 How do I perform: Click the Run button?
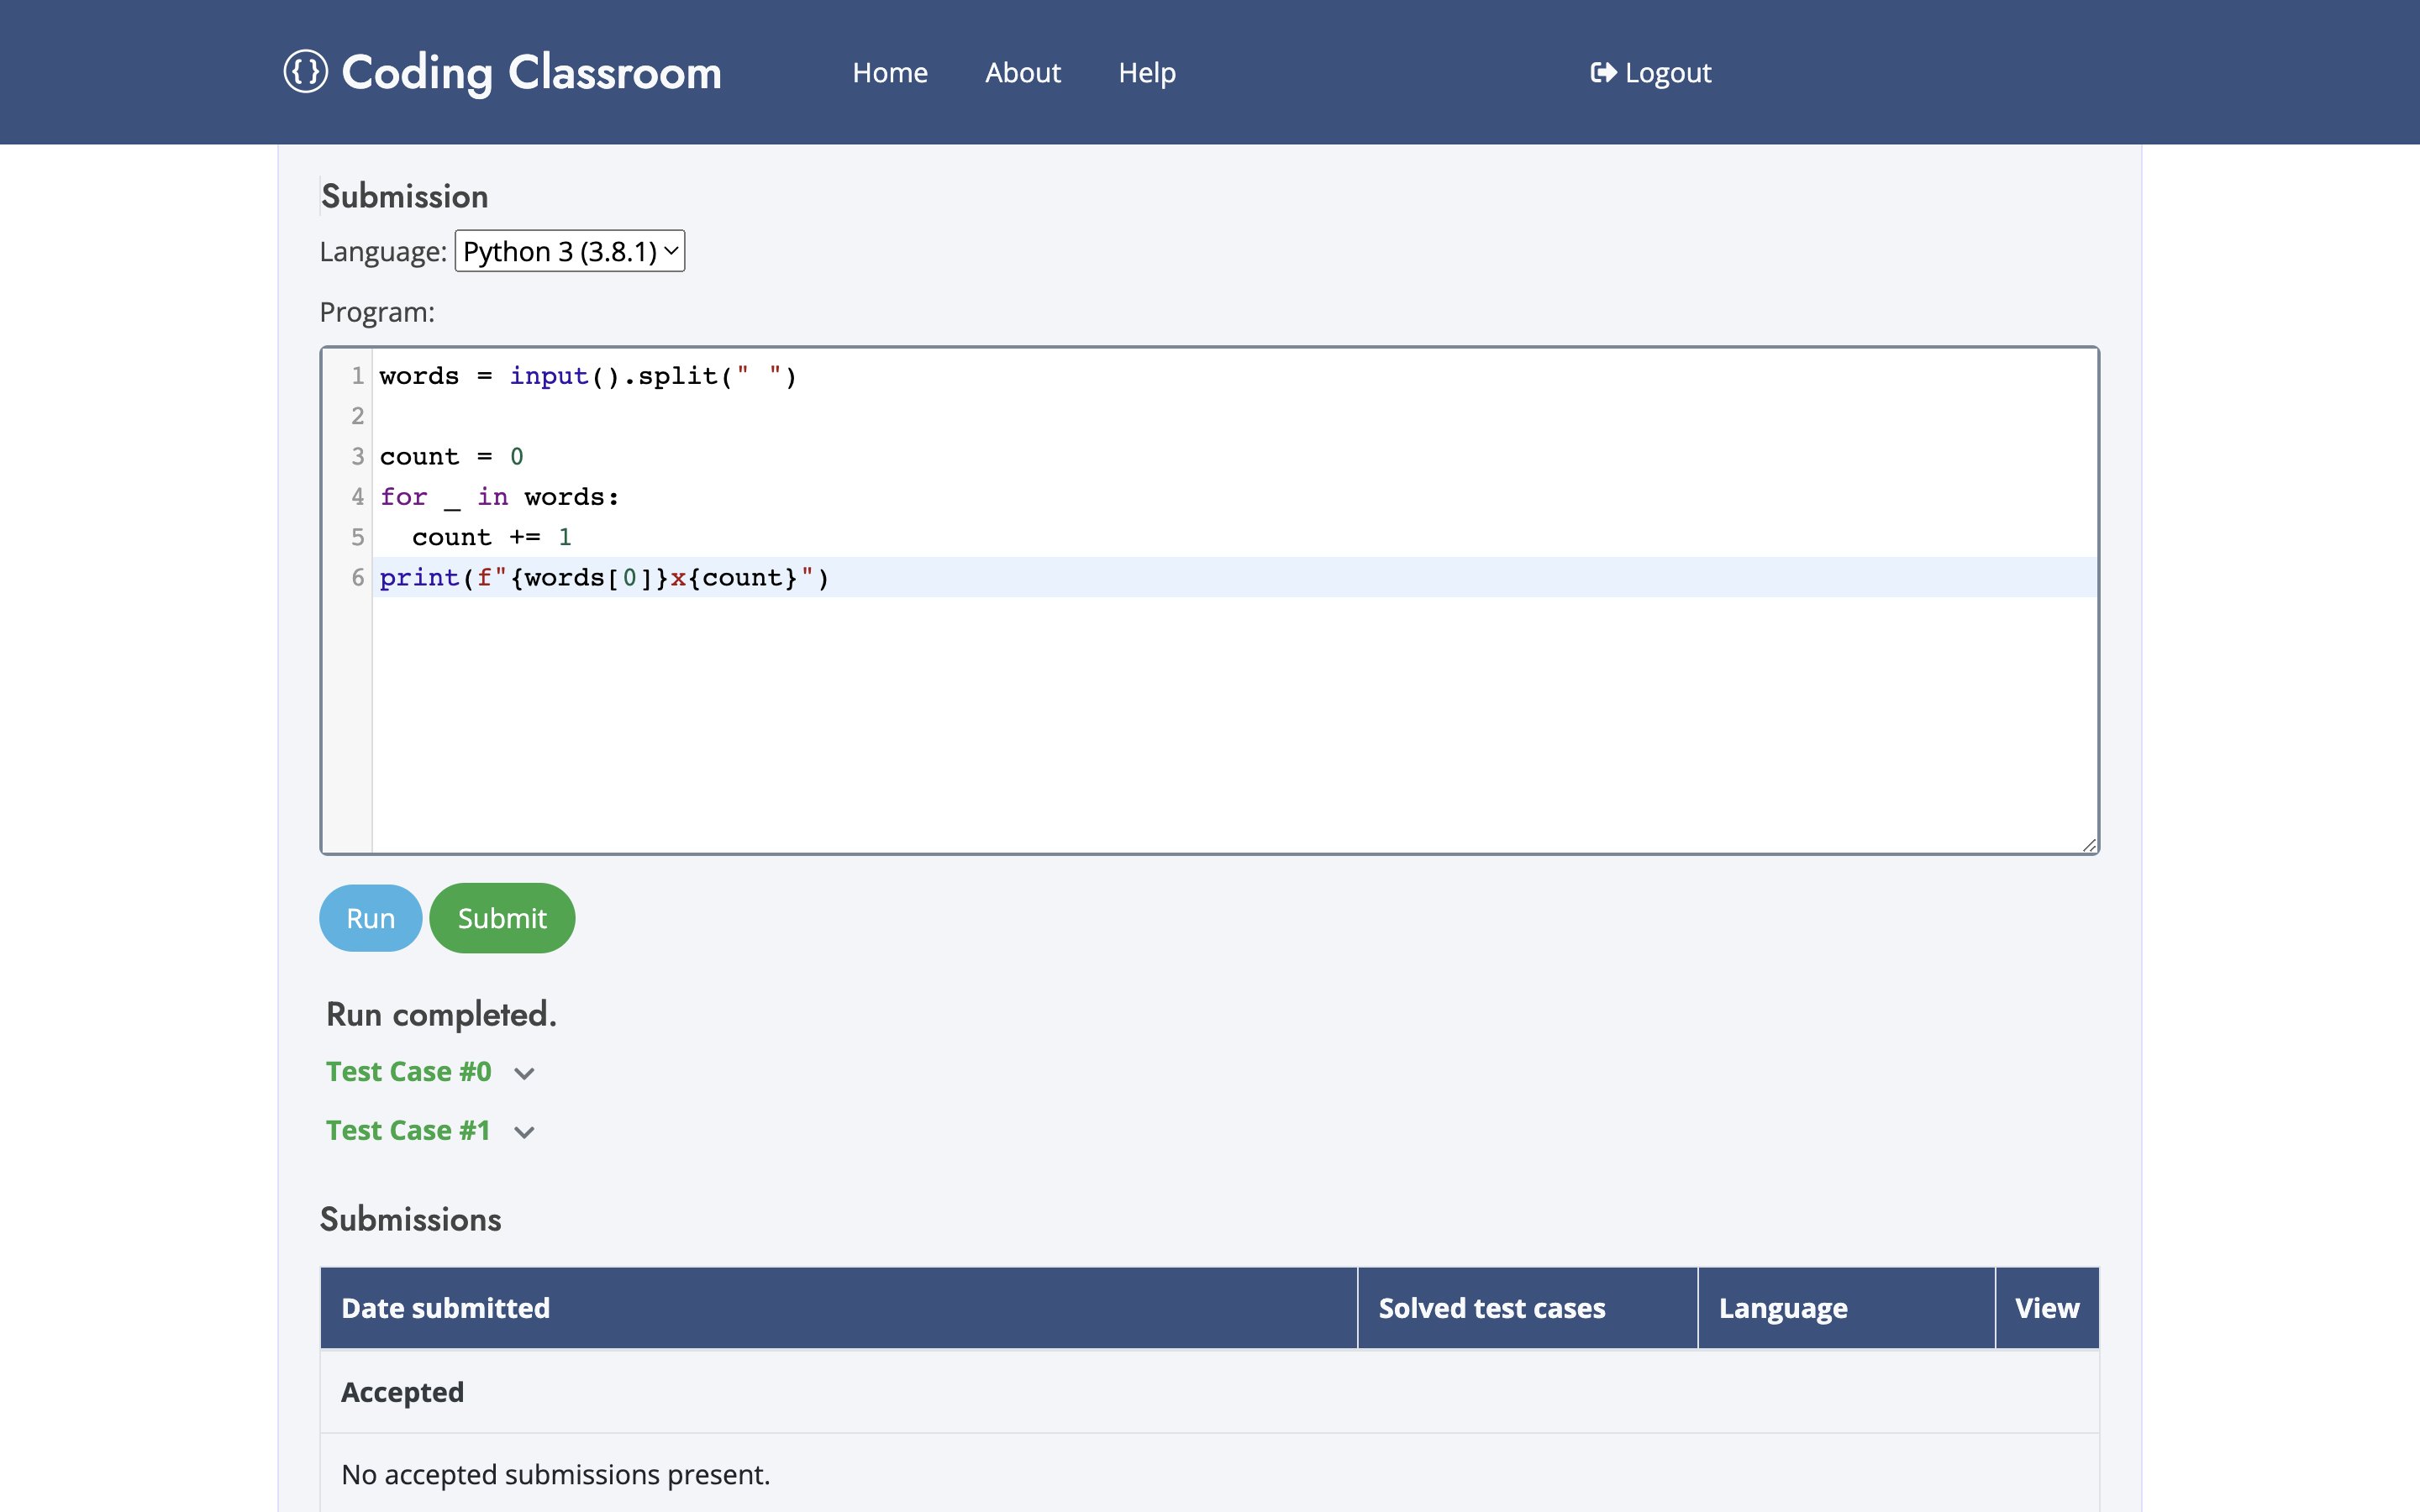[369, 917]
